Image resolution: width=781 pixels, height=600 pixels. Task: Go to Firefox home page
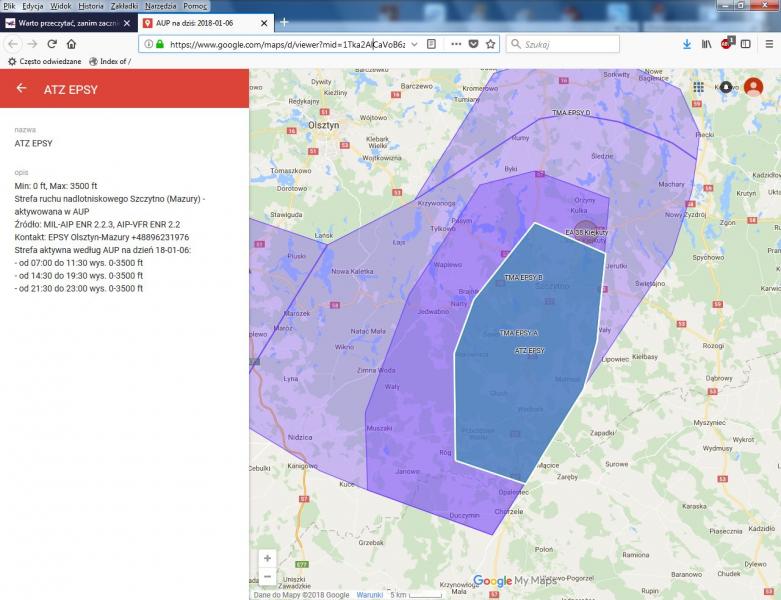point(71,44)
